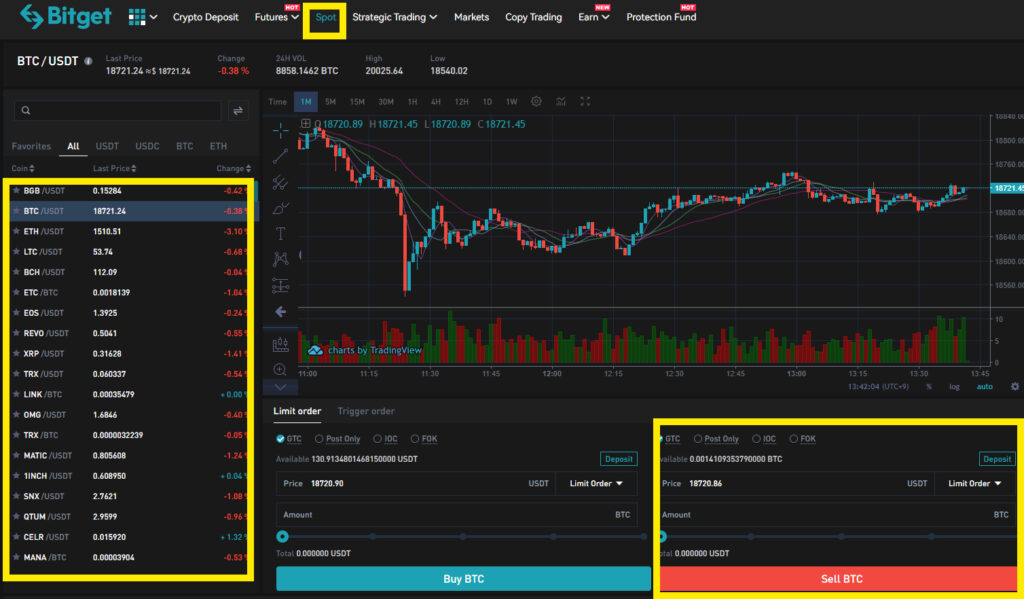Click the info icon next to BTC/USDT
This screenshot has height=599, width=1024.
click(x=88, y=61)
